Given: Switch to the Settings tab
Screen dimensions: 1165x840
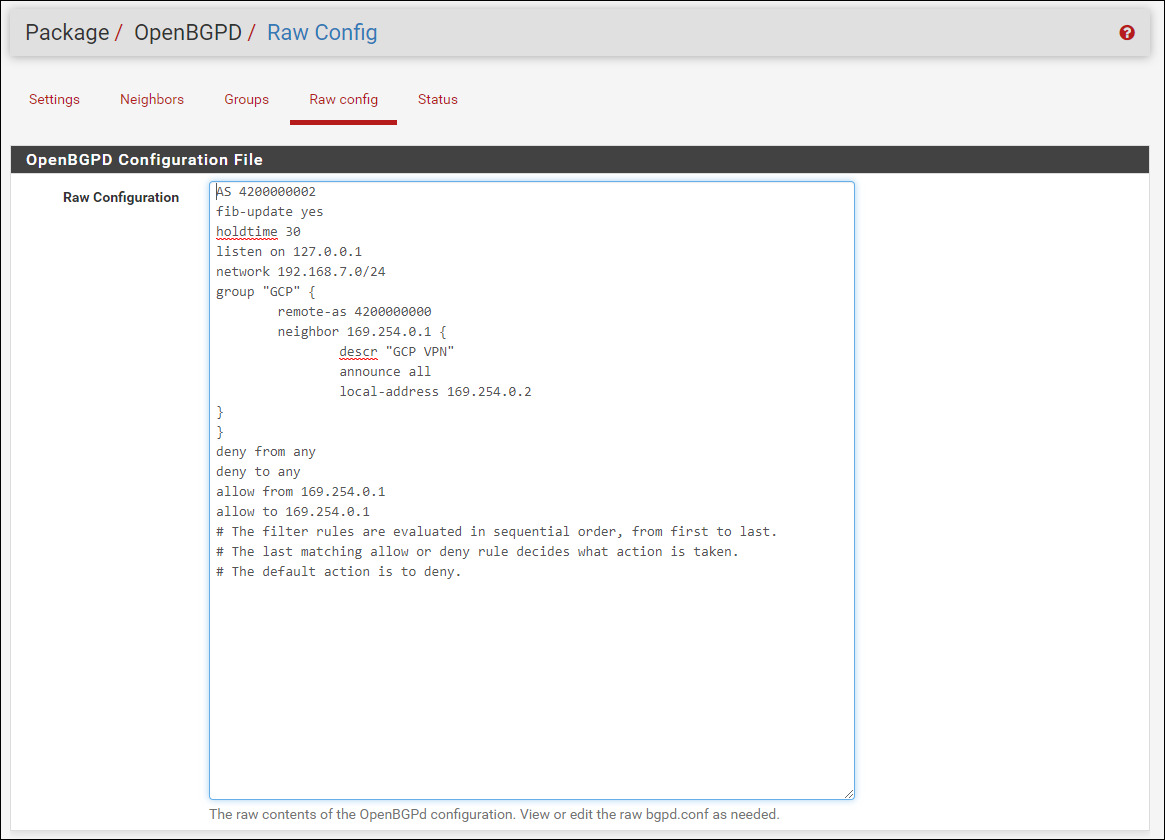Looking at the screenshot, I should point(54,100).
